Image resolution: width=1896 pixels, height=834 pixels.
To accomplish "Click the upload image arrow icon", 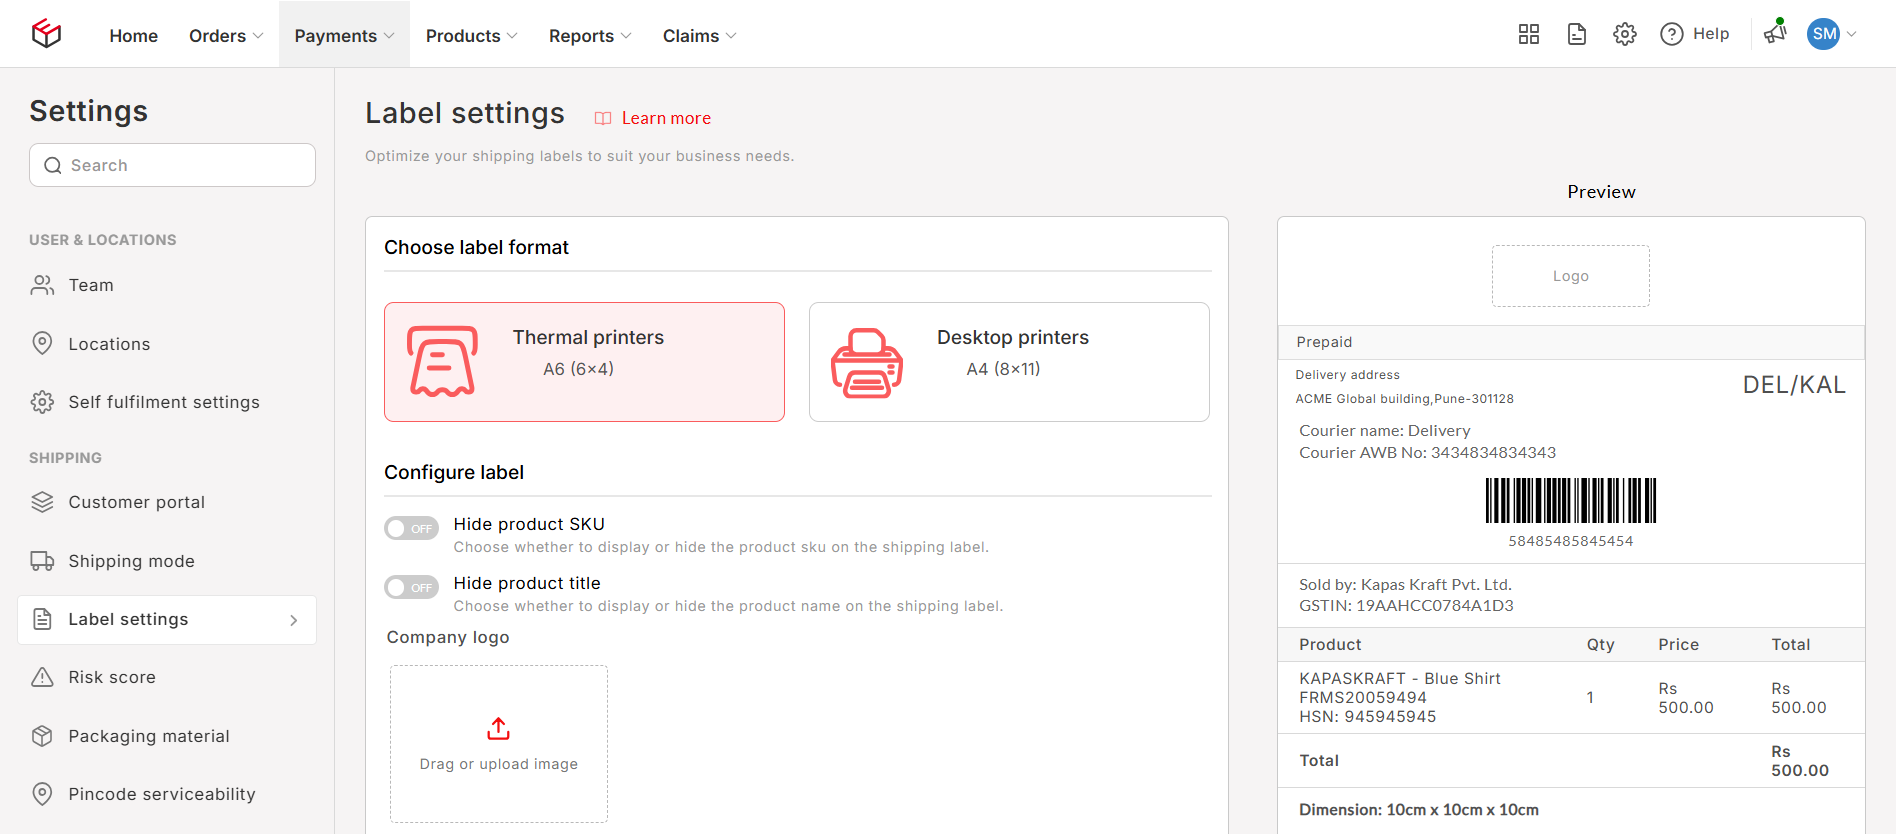I will click(498, 729).
